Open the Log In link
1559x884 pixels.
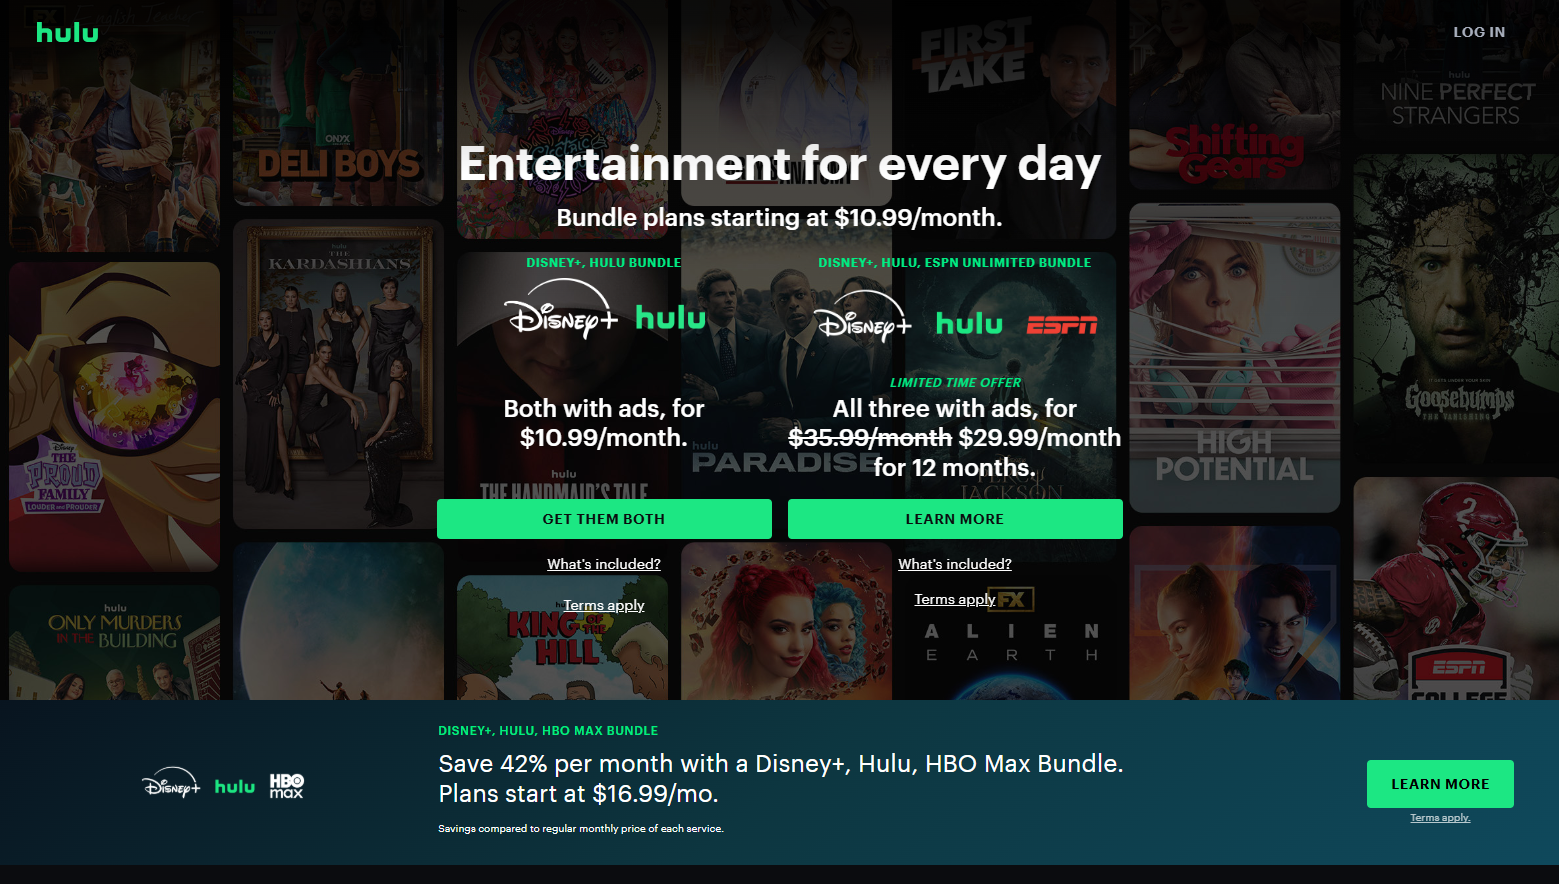[1479, 32]
